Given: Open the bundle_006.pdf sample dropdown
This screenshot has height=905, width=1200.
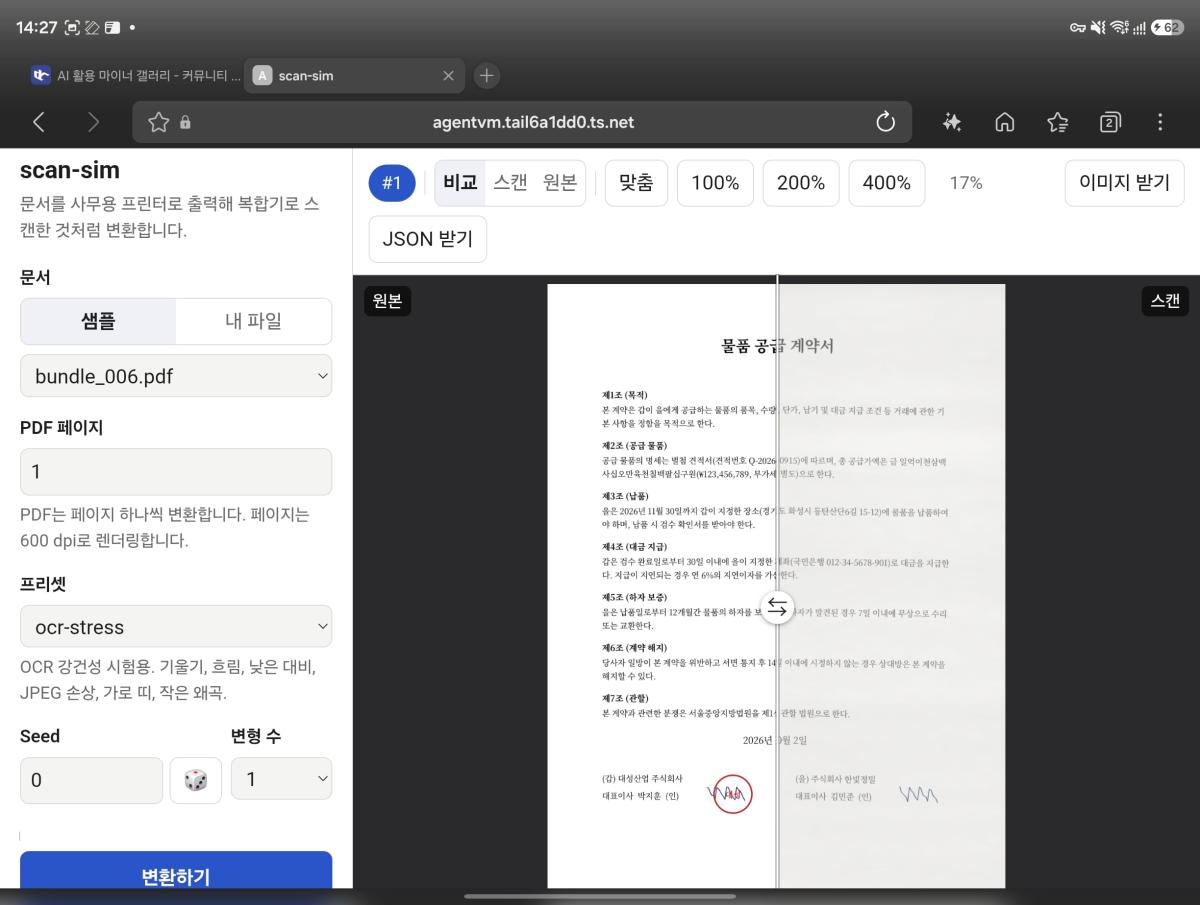Looking at the screenshot, I should pos(176,376).
